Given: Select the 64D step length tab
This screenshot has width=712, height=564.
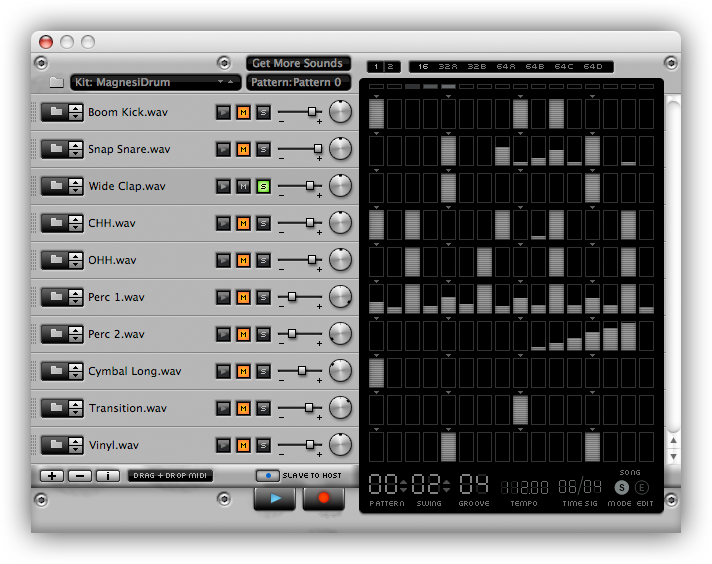Looking at the screenshot, I should 593,67.
